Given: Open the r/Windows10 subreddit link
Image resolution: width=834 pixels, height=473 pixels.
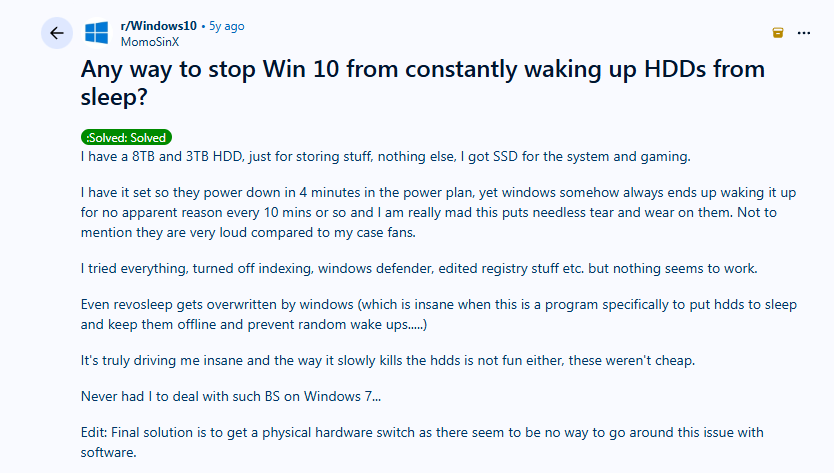Looking at the screenshot, I should coord(157,26).
